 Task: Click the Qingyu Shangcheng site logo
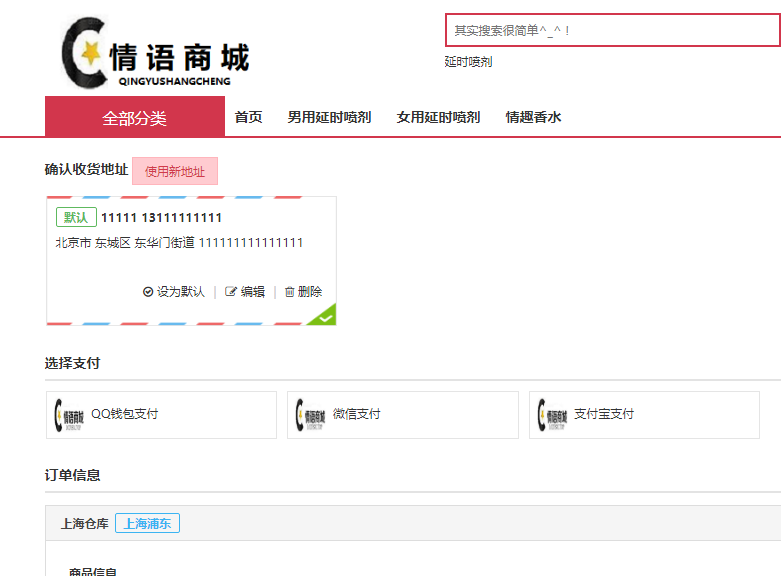click(155, 53)
